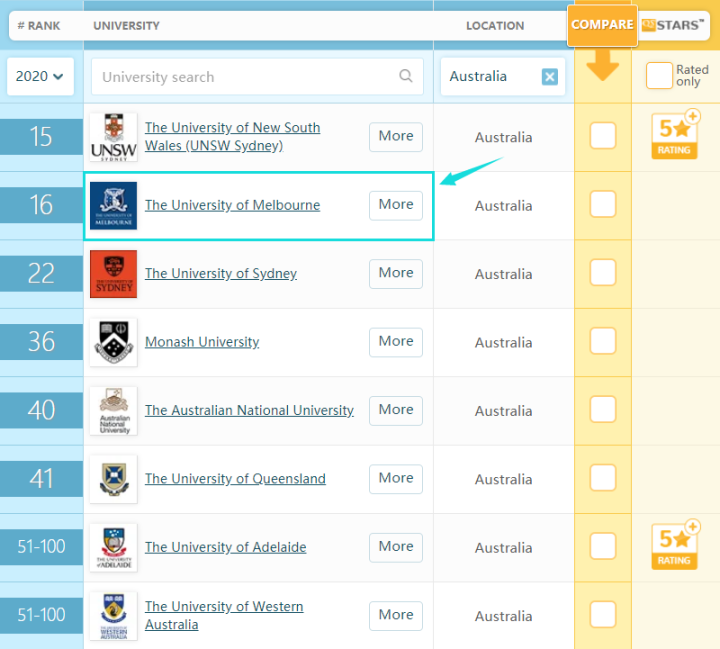Click rank 16 cell
This screenshot has width=720, height=649.
pyautogui.click(x=41, y=205)
